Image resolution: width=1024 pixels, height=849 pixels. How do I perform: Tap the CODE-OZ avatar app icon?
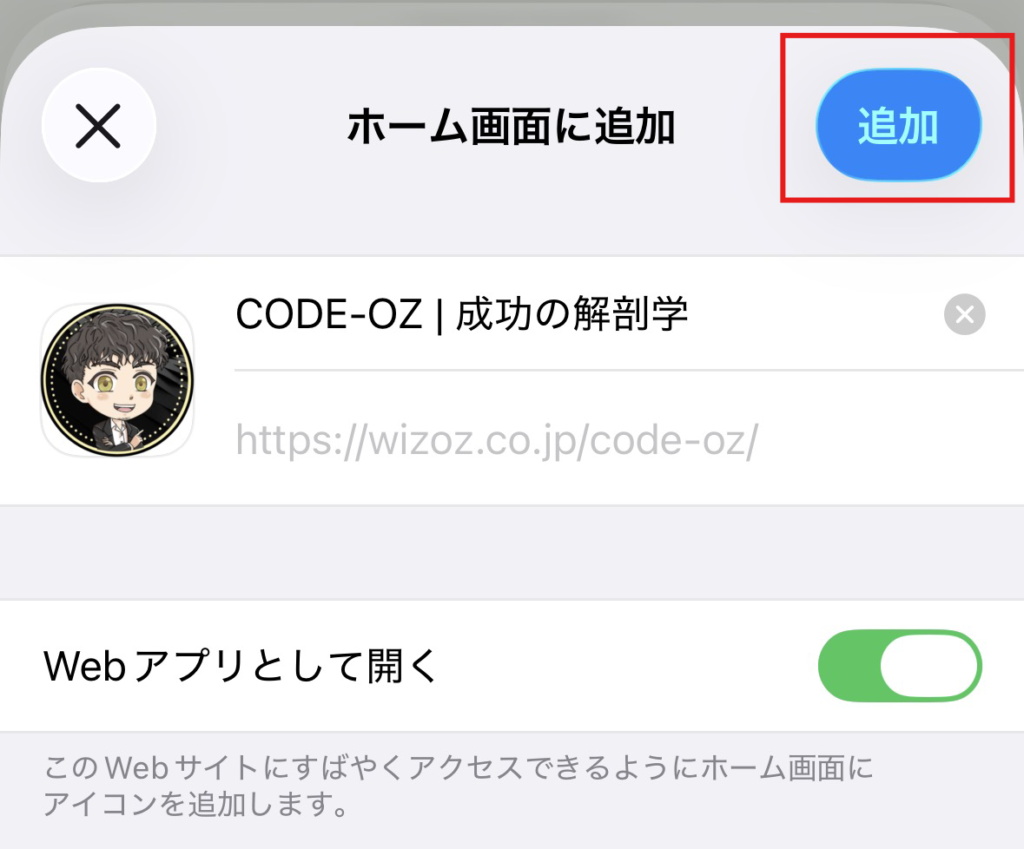point(118,380)
